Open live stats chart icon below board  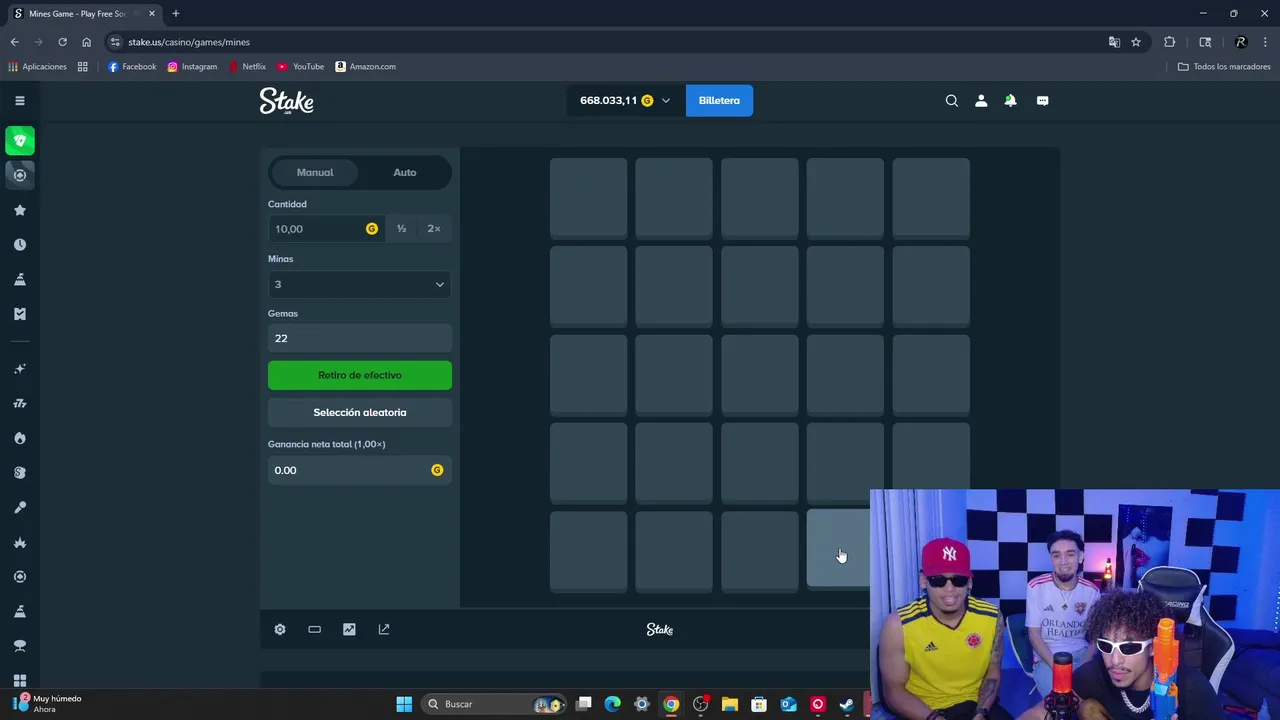tap(349, 629)
